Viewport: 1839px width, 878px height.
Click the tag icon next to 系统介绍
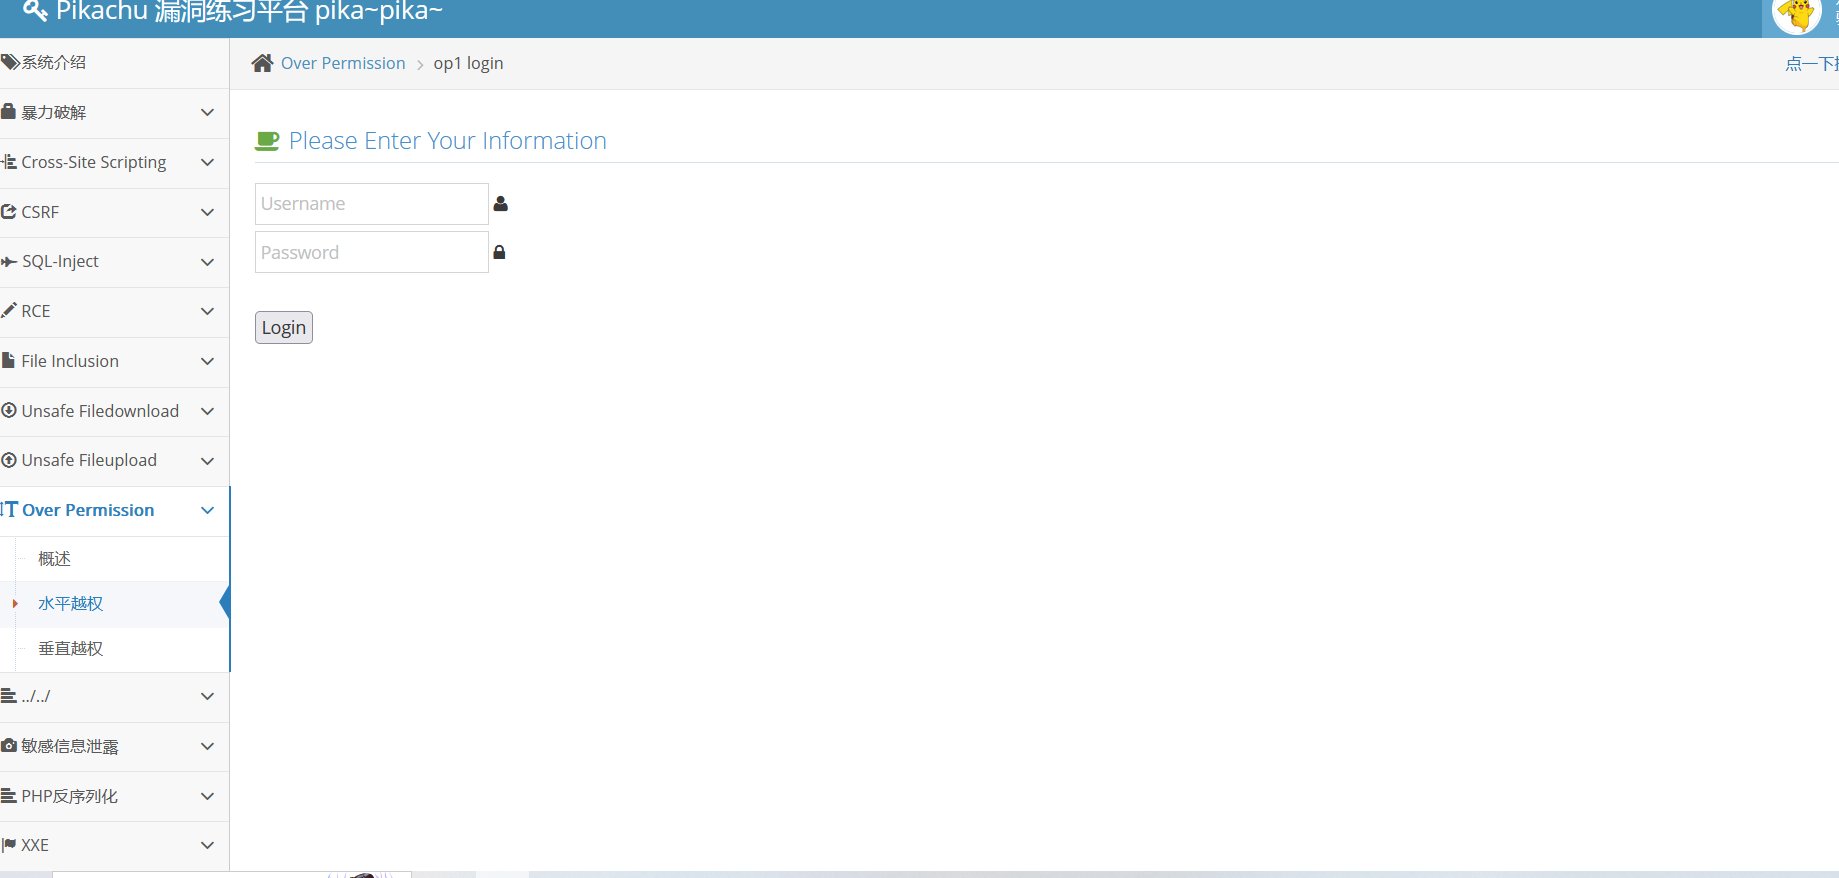click(10, 62)
